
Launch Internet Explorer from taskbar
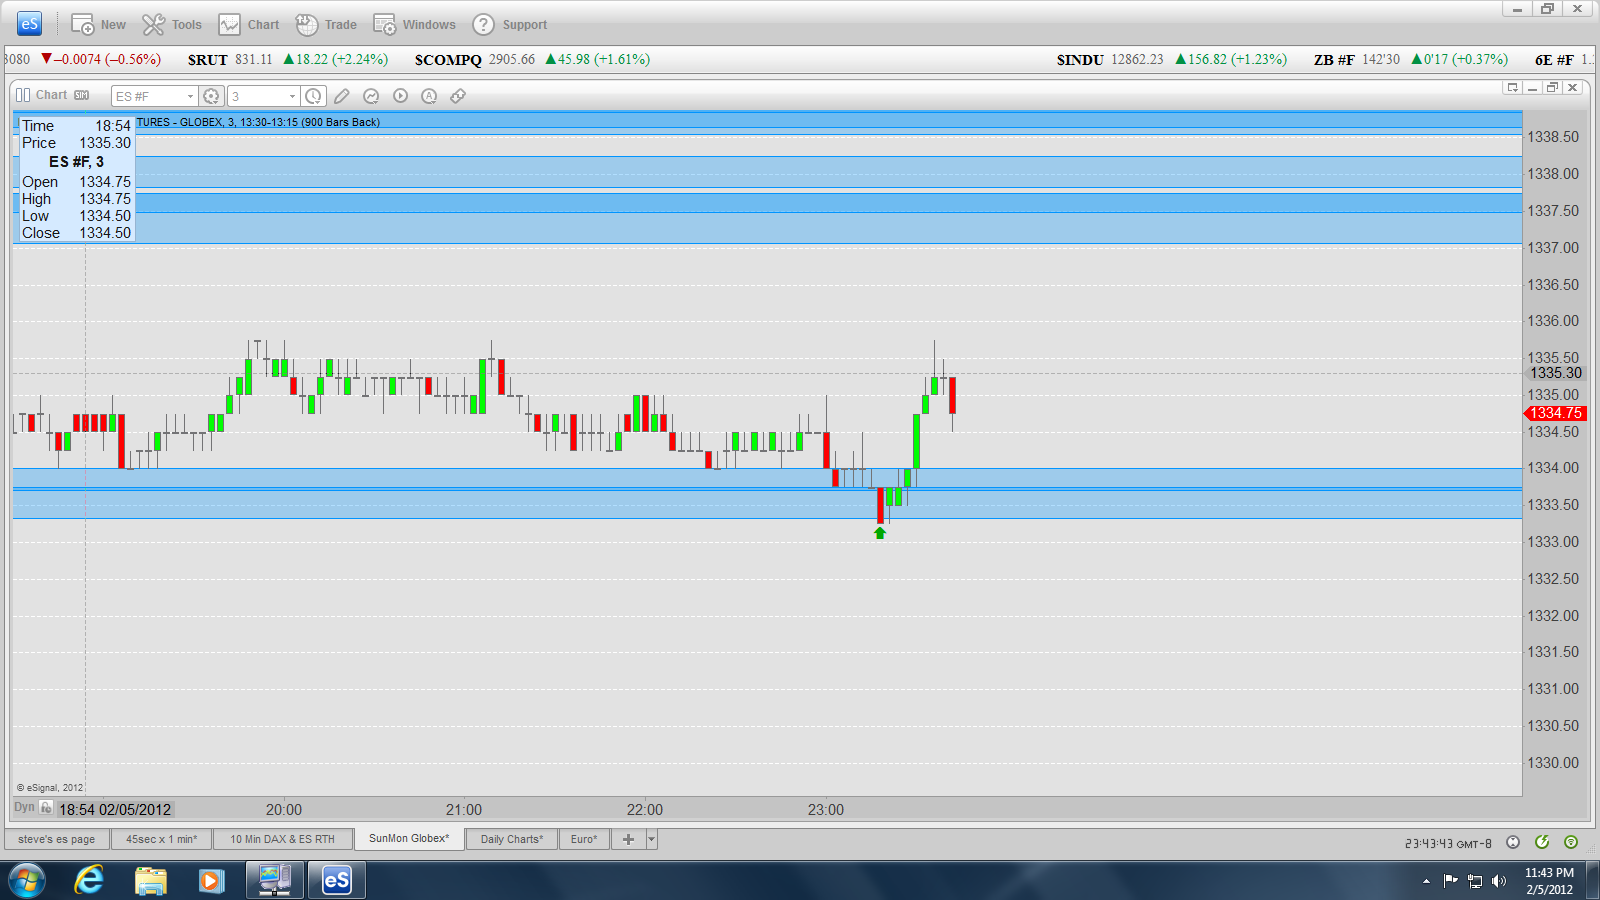point(89,881)
